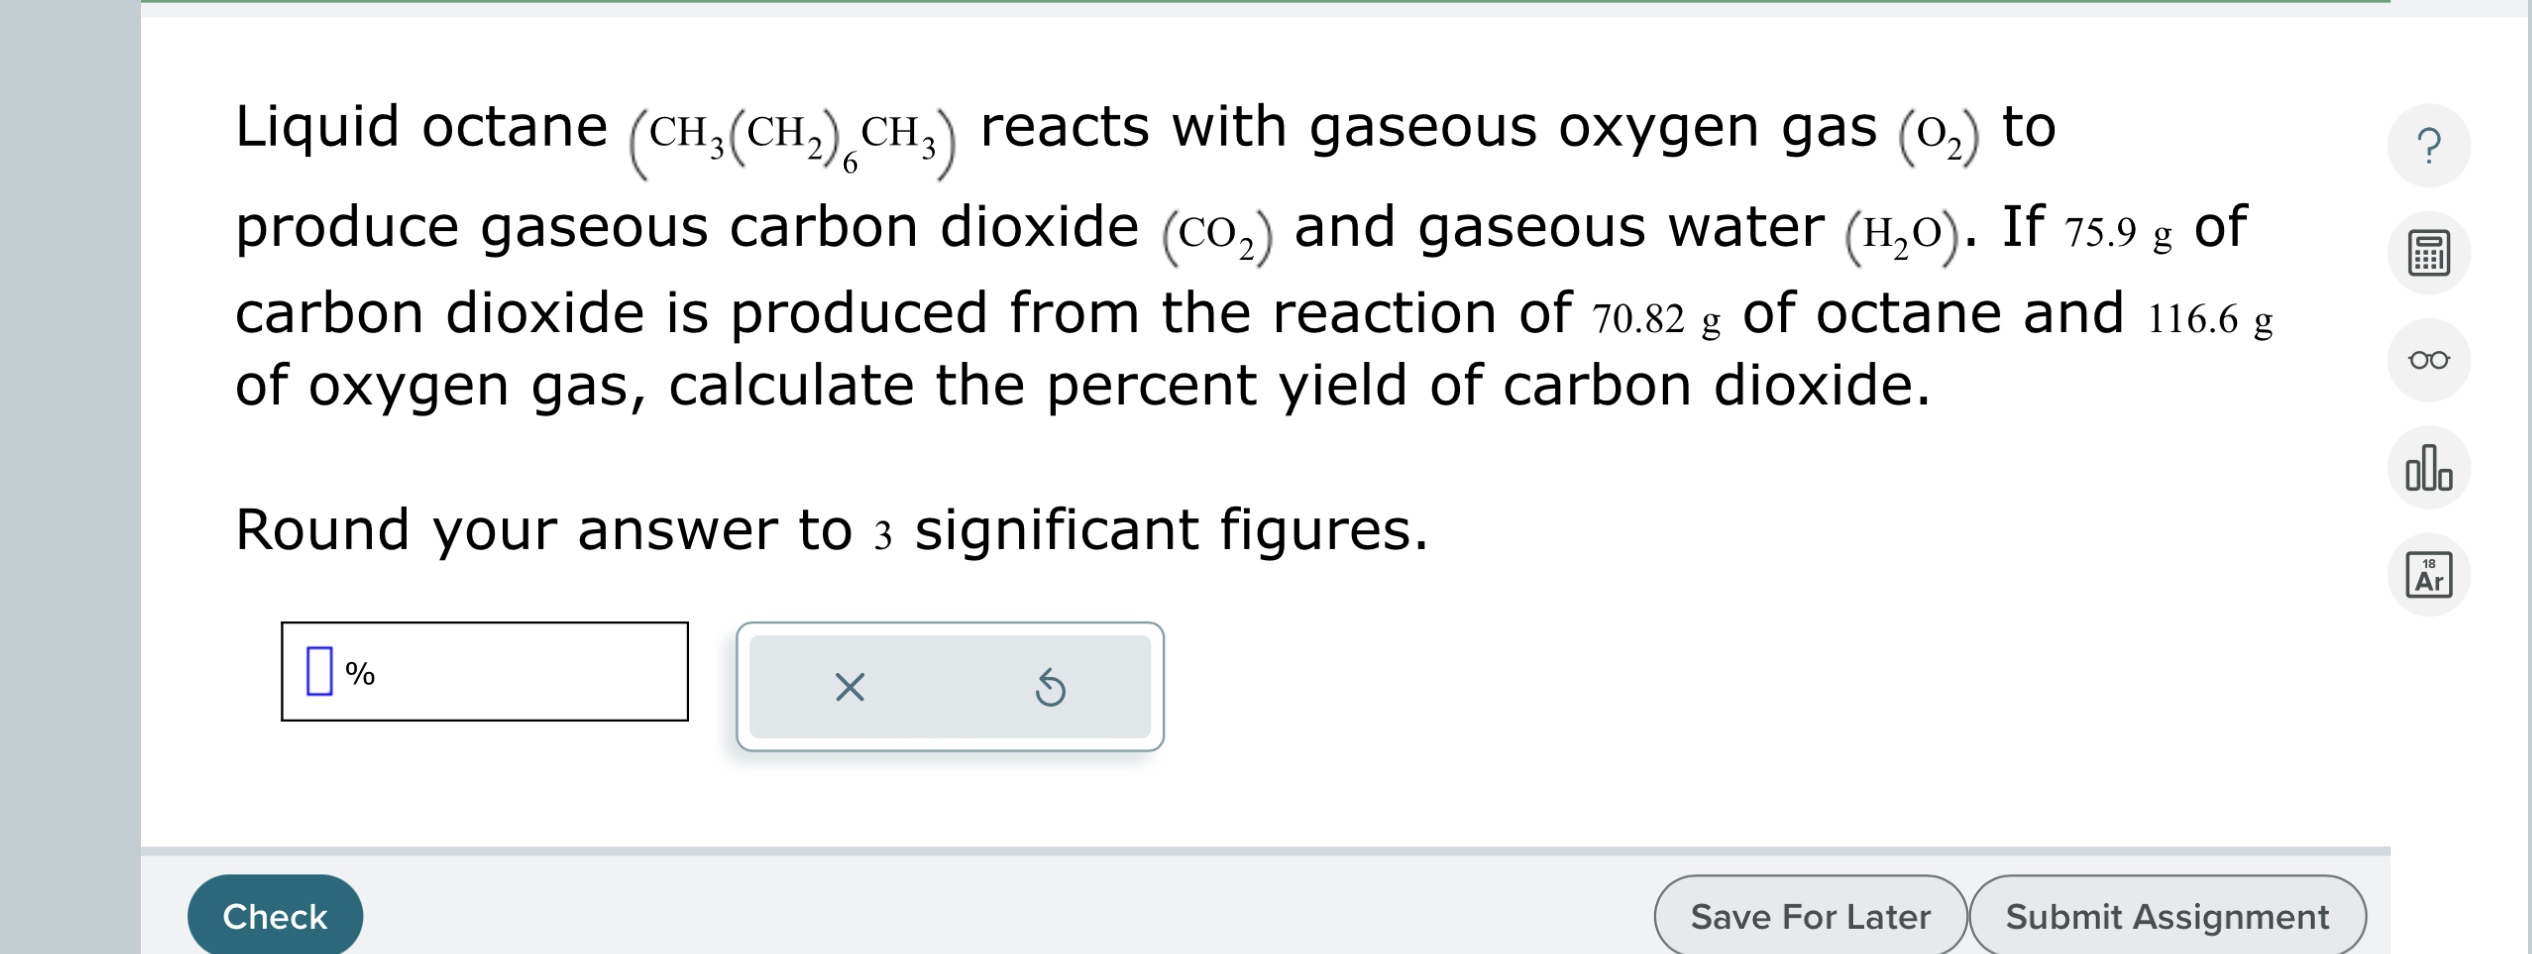The height and width of the screenshot is (954, 2532).
Task: Click Submit Assignment
Action: click(2168, 915)
